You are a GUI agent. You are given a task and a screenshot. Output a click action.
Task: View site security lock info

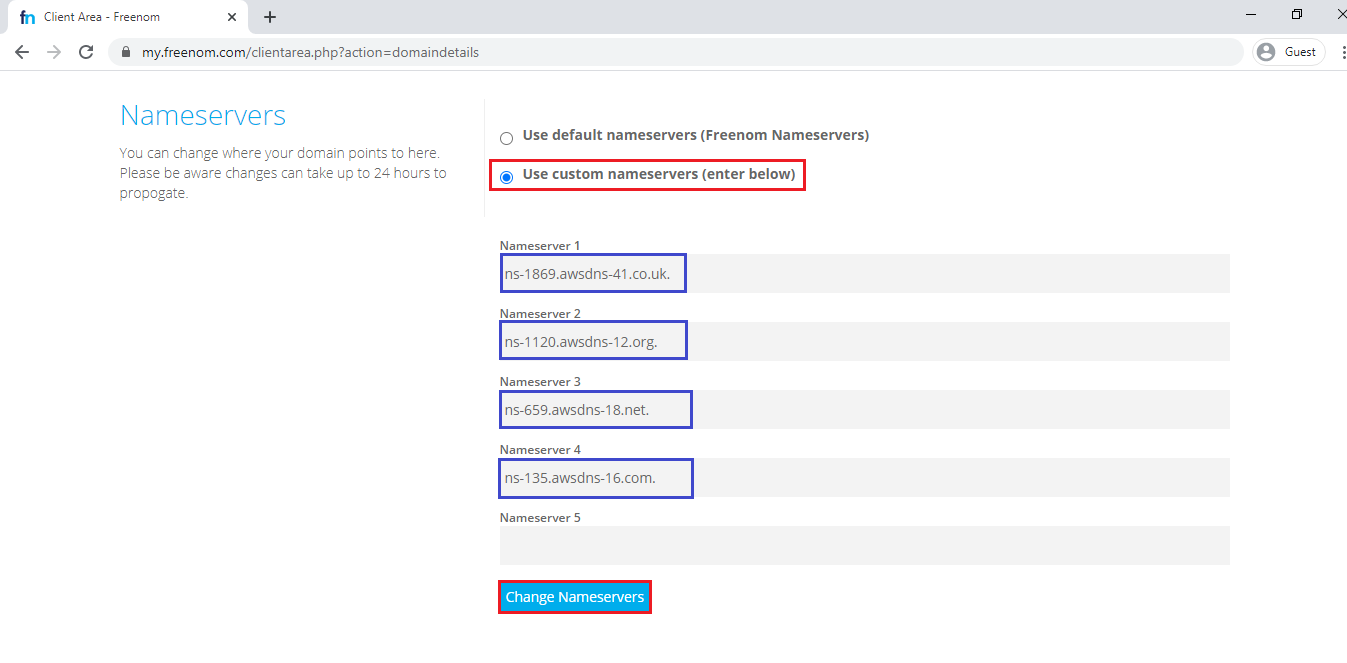pos(126,52)
